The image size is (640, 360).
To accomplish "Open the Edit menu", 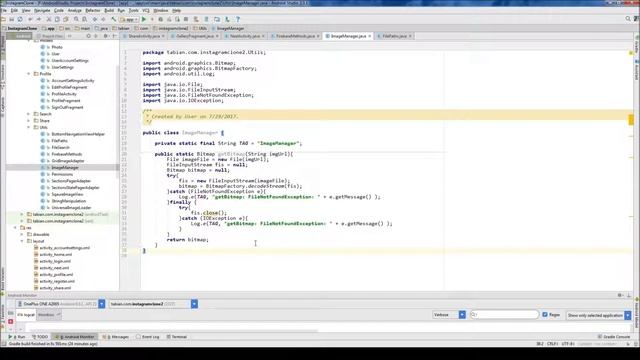I will [x=14, y=10].
